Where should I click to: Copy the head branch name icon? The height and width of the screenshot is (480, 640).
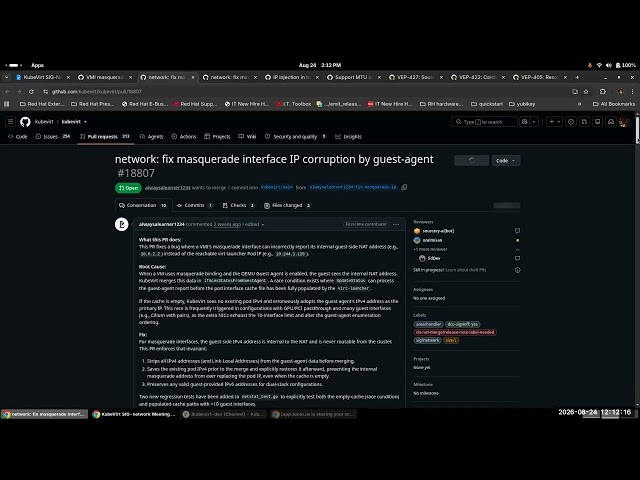point(404,187)
